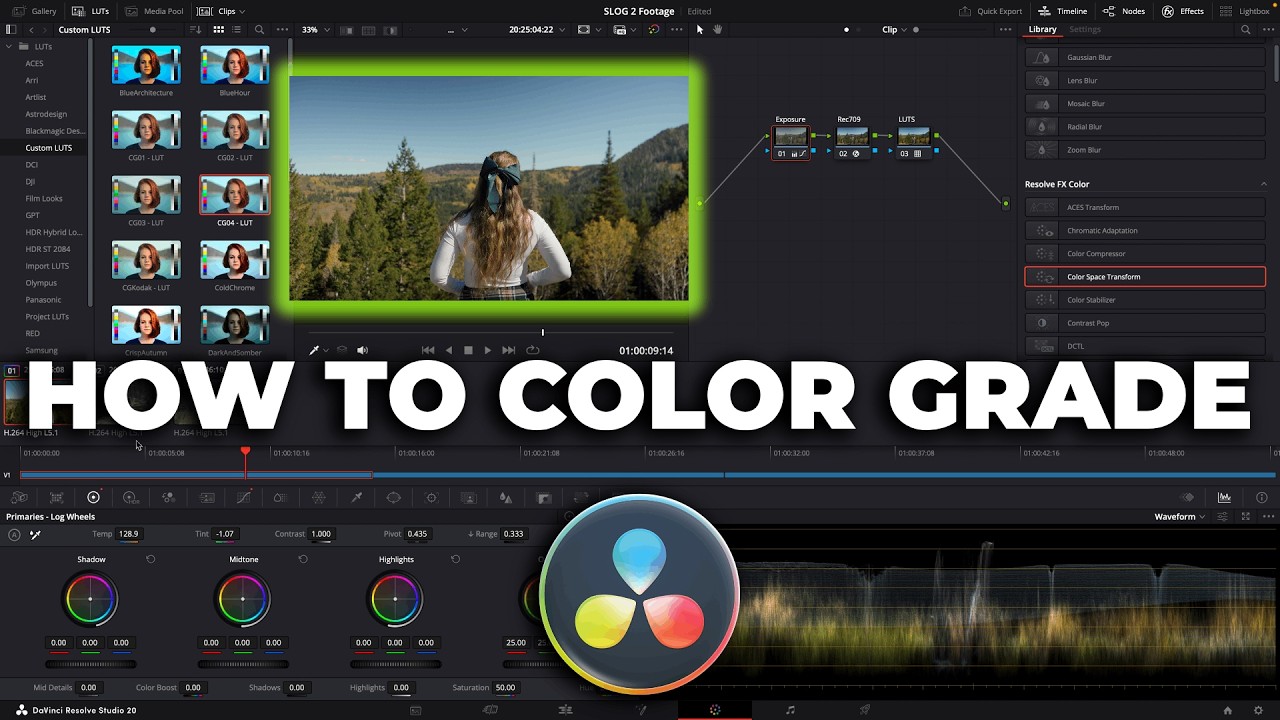Toggle the LUTs browser panel
This screenshot has height=720, width=1280.
(x=92, y=11)
